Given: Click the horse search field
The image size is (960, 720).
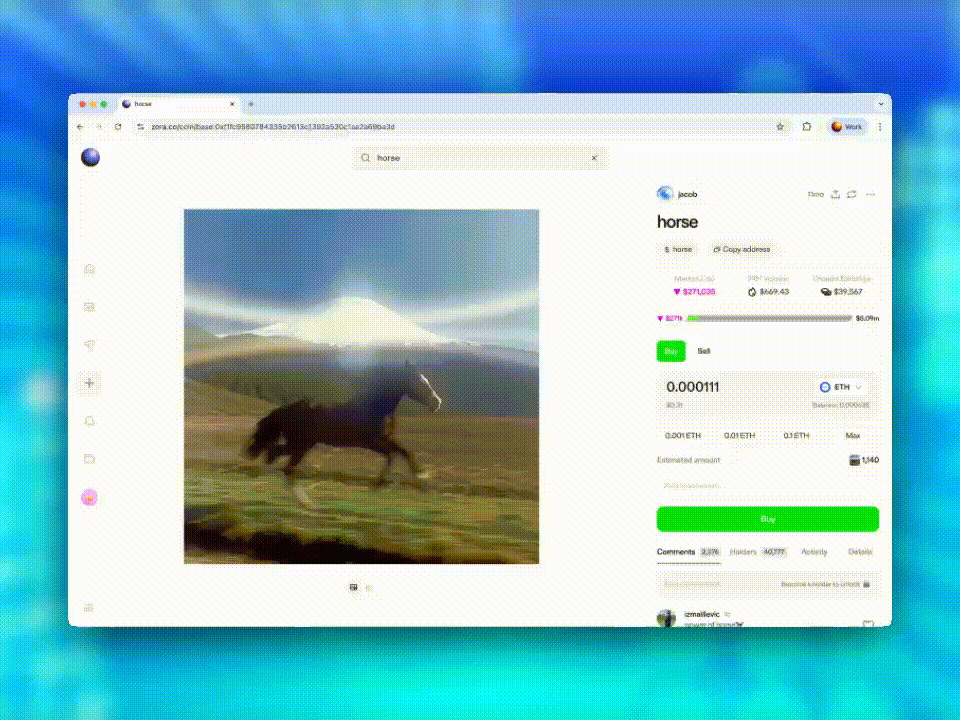Looking at the screenshot, I should (479, 158).
